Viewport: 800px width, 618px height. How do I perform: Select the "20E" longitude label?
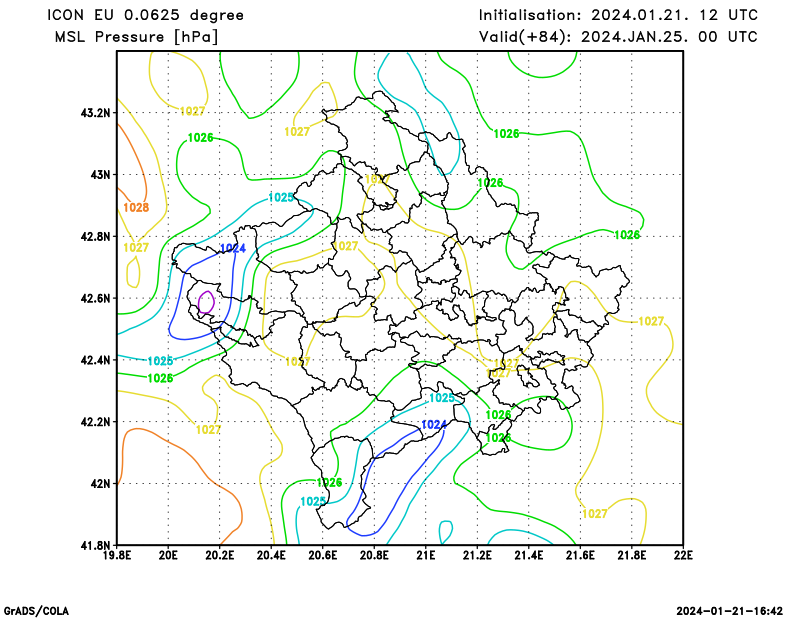(x=168, y=555)
